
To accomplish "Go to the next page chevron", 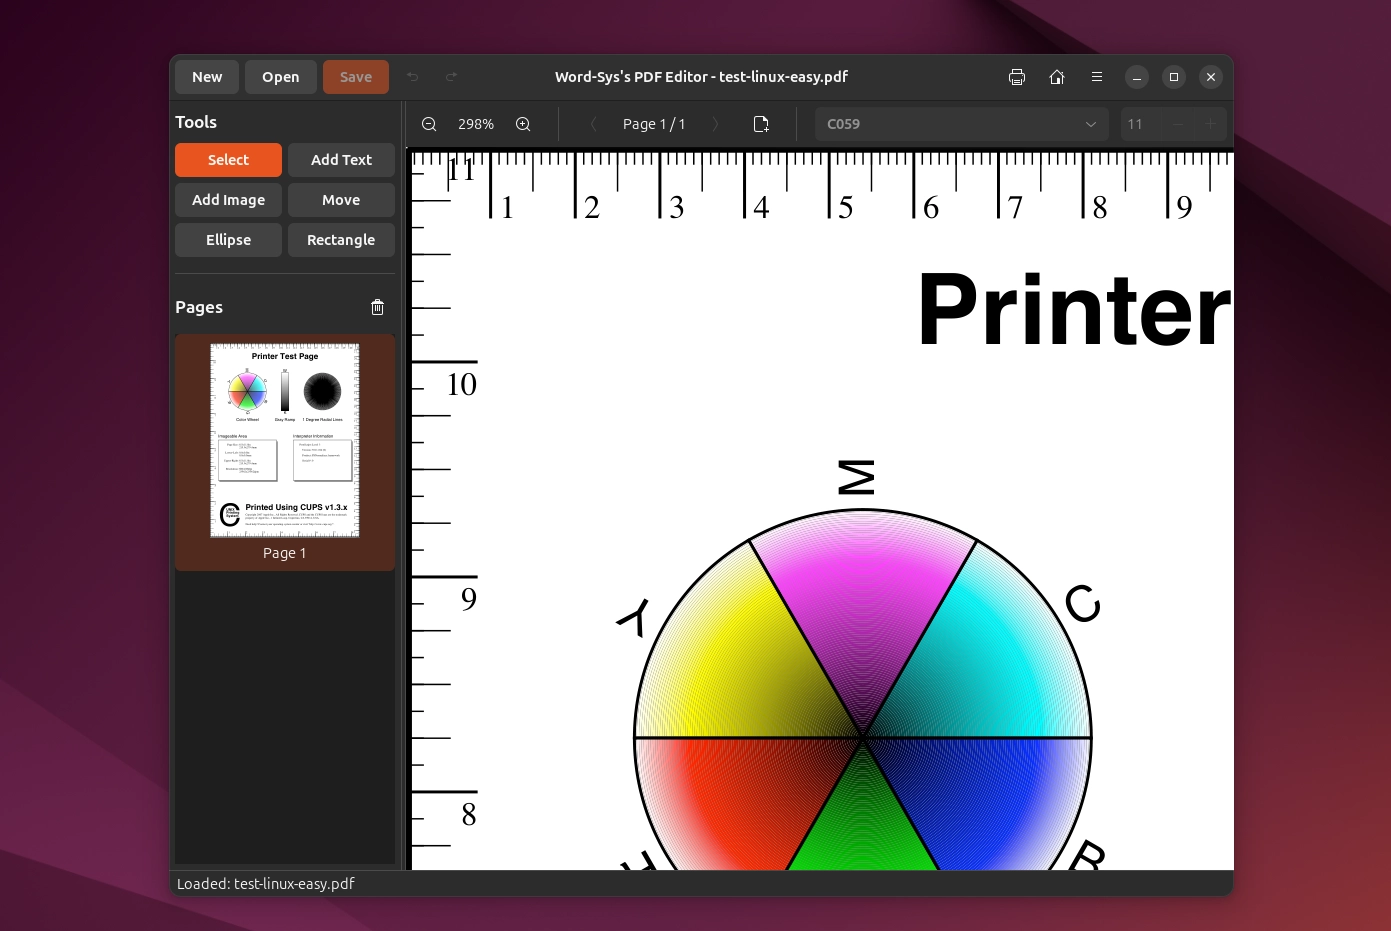I will pos(715,124).
